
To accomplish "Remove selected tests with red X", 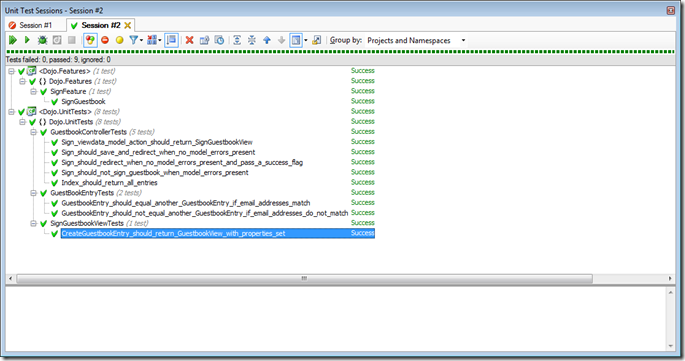I will (x=189, y=40).
